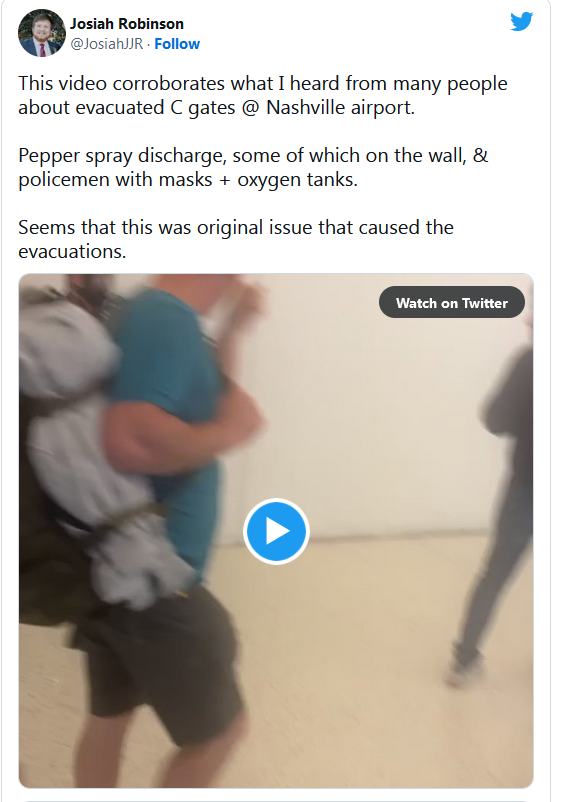Click the Josiah Robinson display name

point(127,24)
